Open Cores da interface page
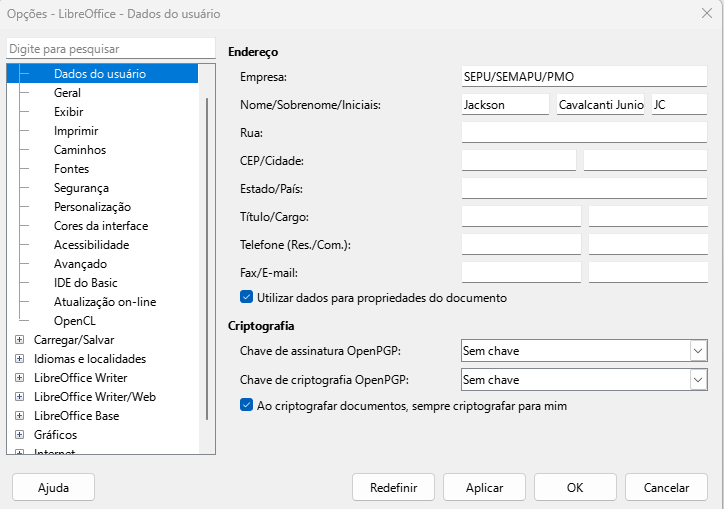 (x=101, y=225)
